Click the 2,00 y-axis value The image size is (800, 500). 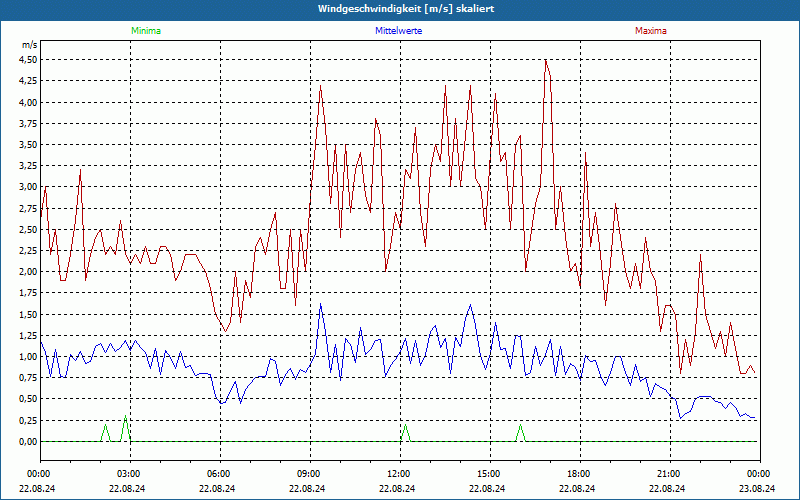28,272
